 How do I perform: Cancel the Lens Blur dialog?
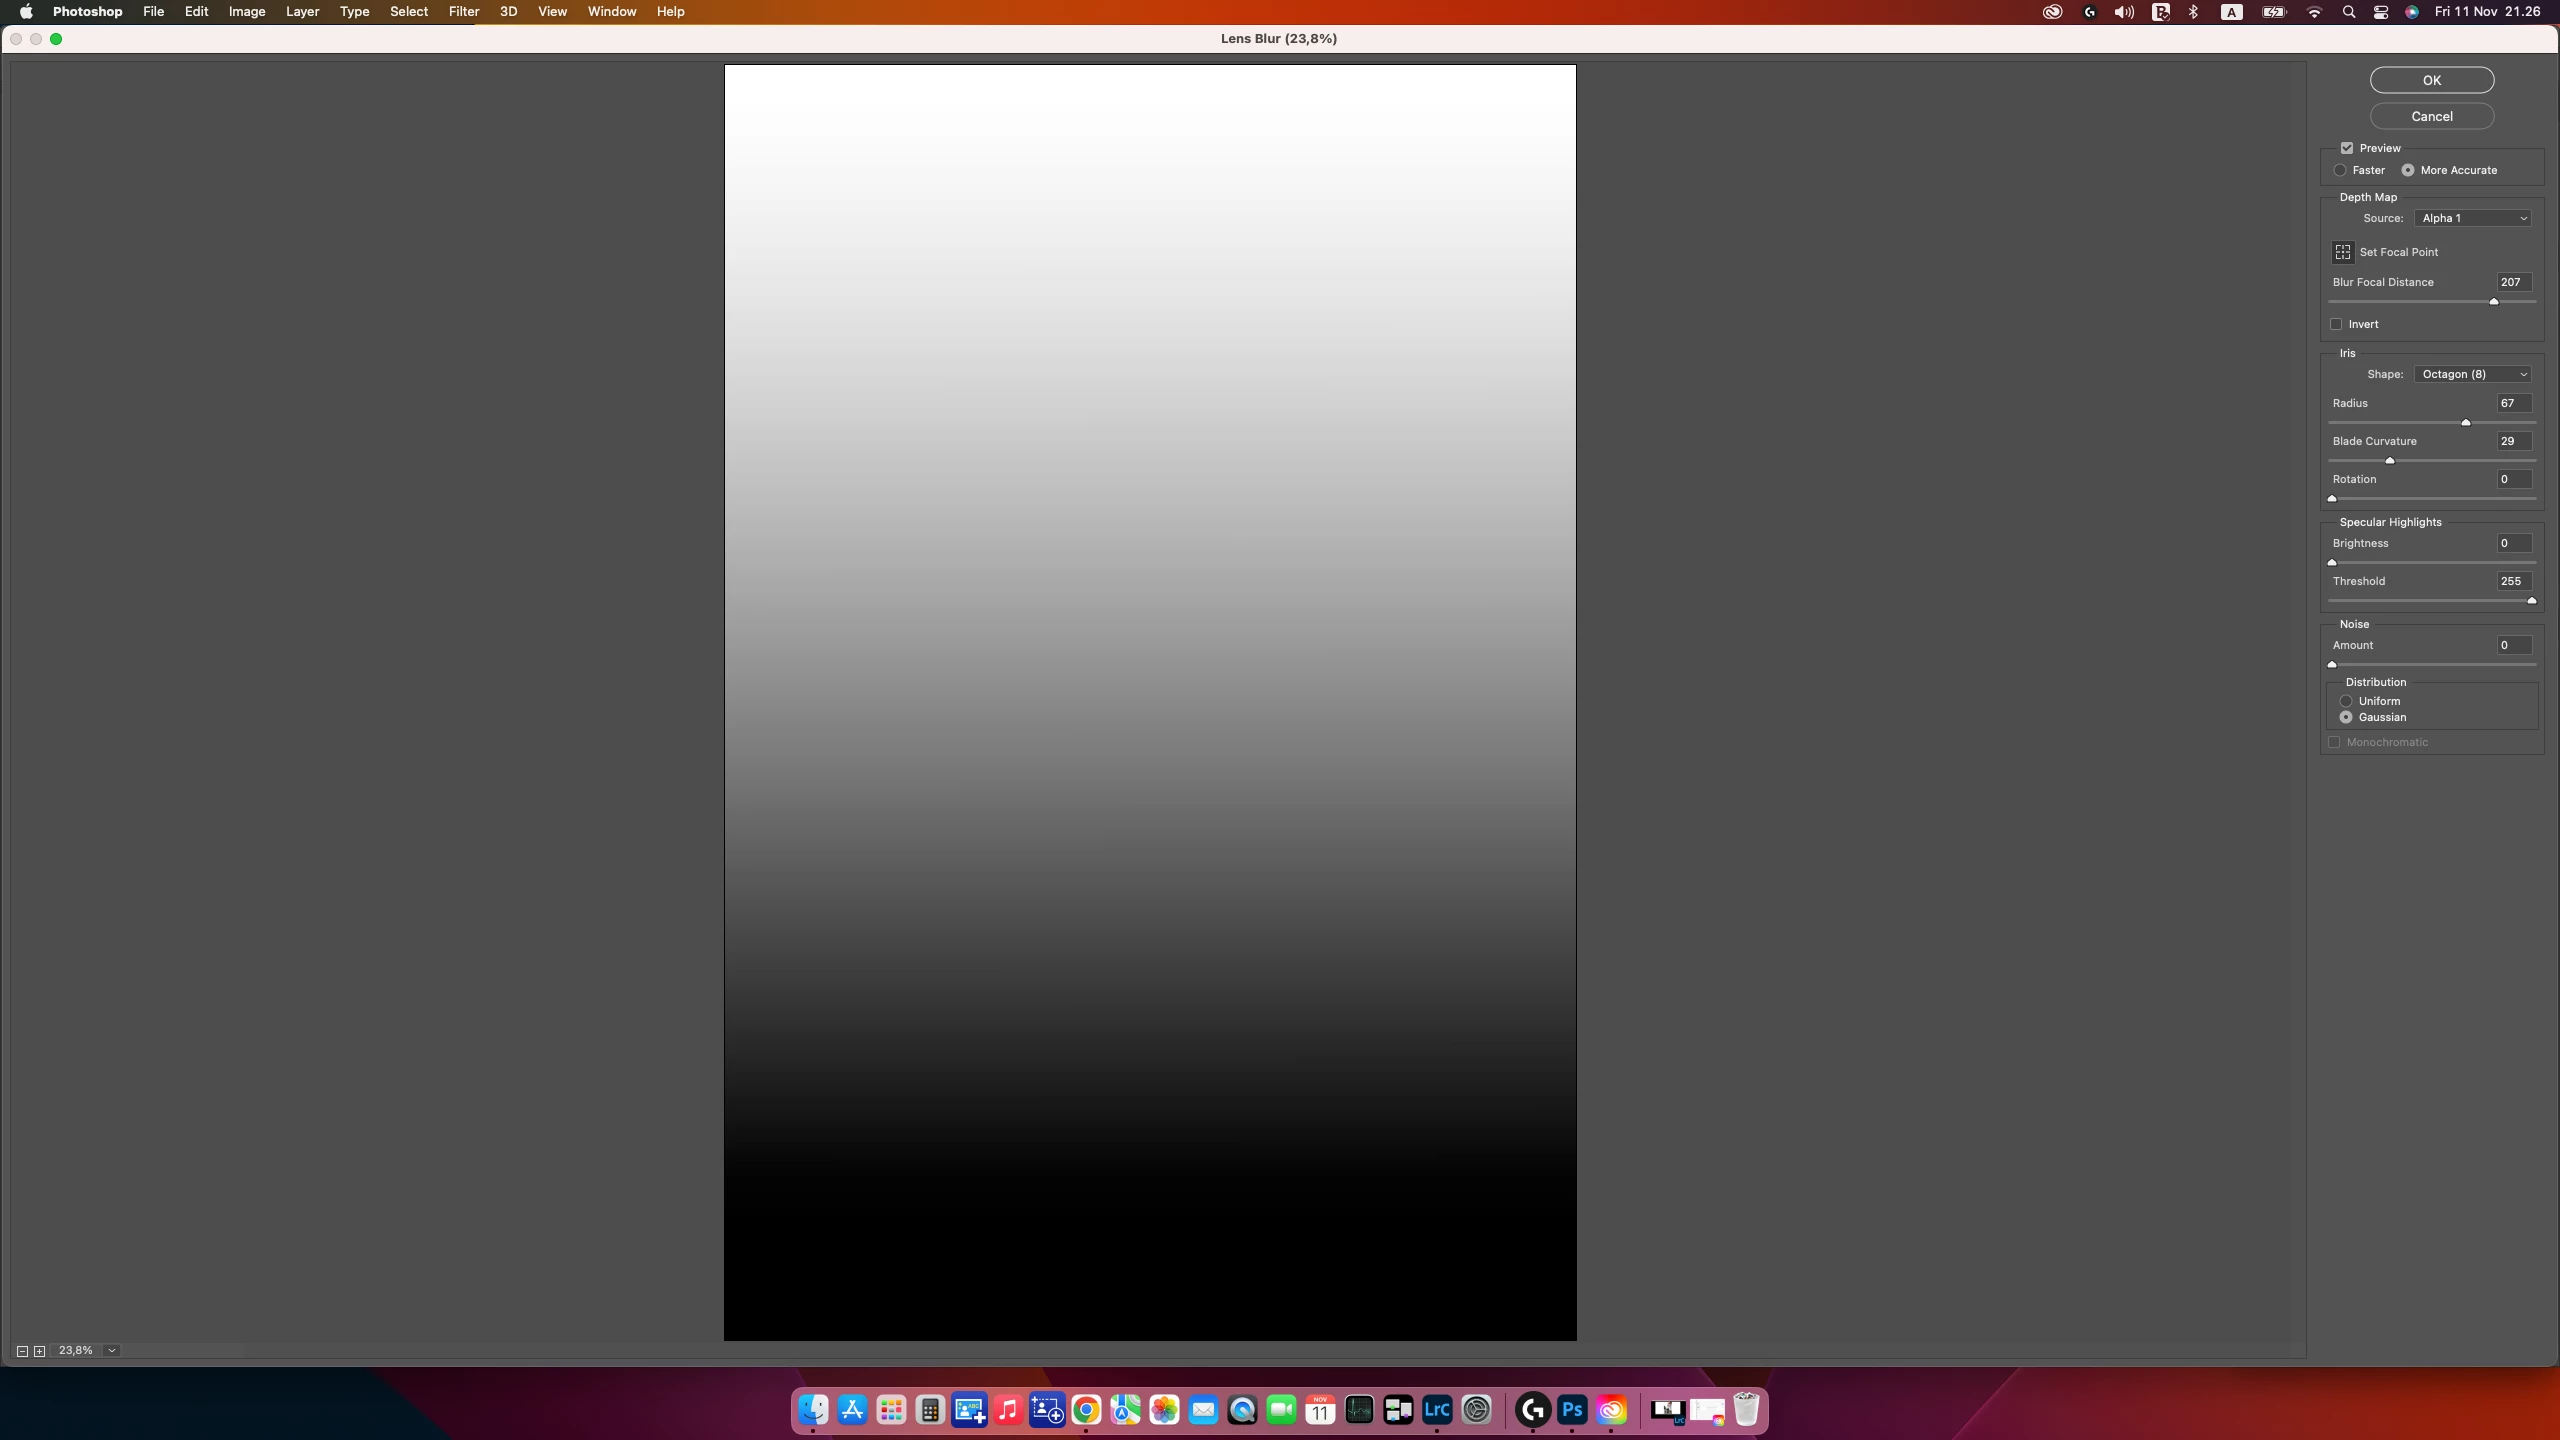[2431, 116]
